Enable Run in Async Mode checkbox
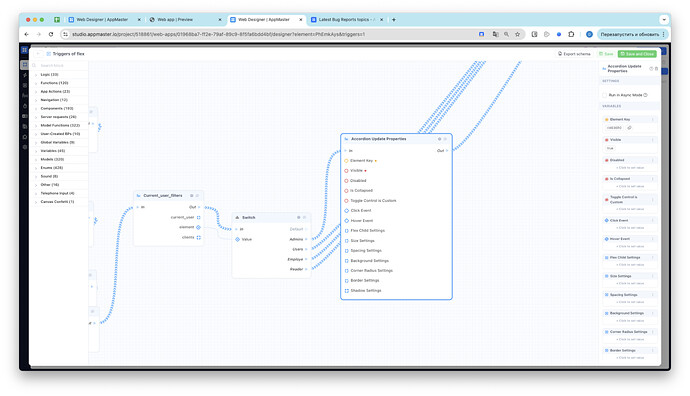The height and width of the screenshot is (396, 690). pos(605,95)
